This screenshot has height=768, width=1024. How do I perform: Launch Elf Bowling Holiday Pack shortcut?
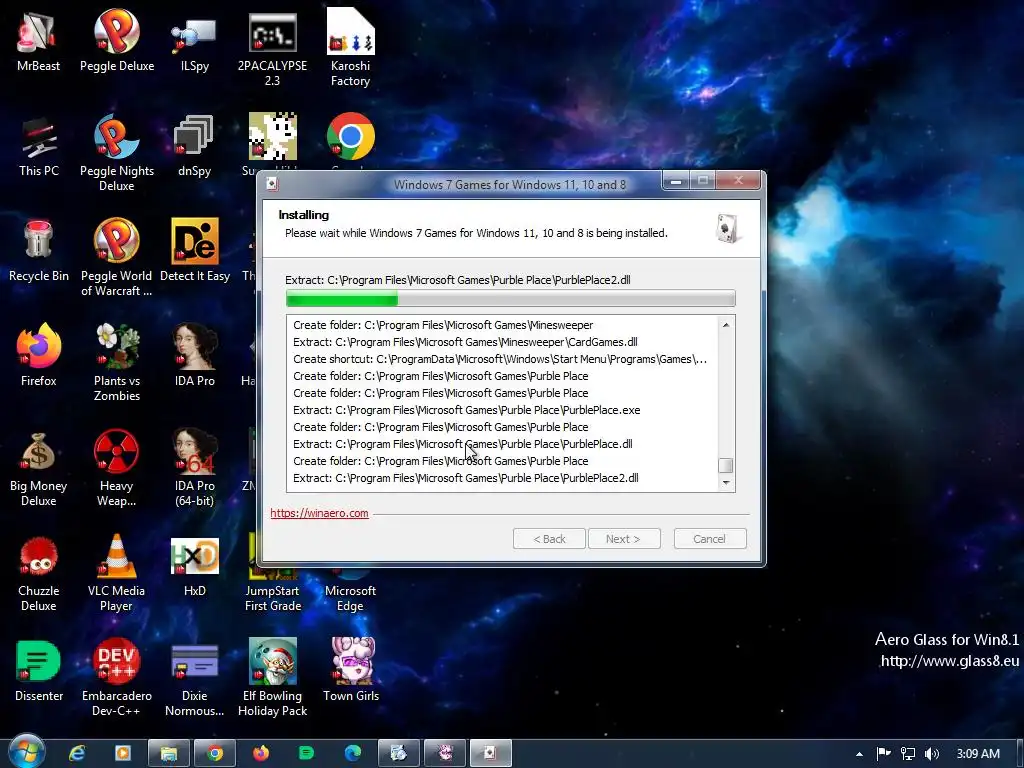tap(272, 678)
